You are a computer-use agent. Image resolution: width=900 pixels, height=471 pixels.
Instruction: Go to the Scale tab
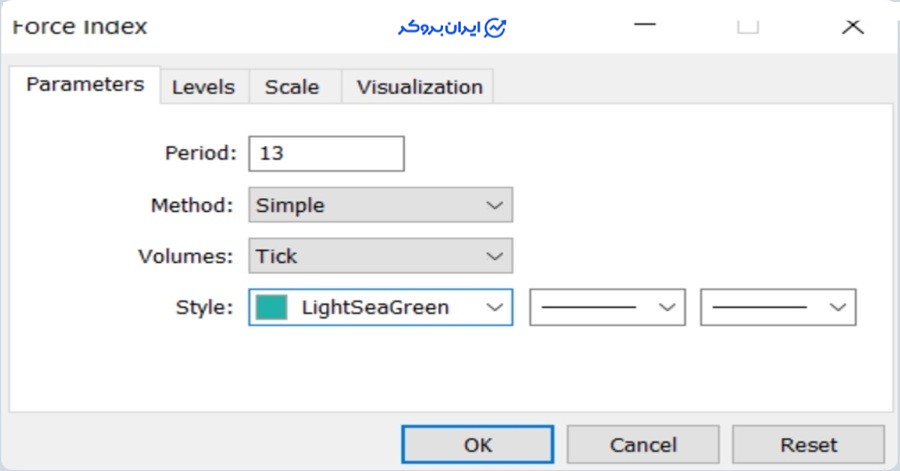292,87
